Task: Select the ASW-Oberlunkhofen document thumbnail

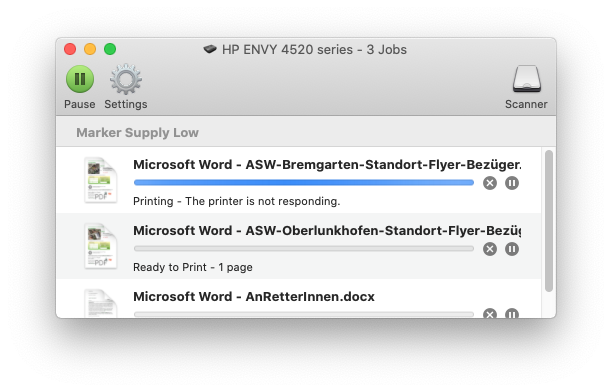Action: click(x=101, y=246)
